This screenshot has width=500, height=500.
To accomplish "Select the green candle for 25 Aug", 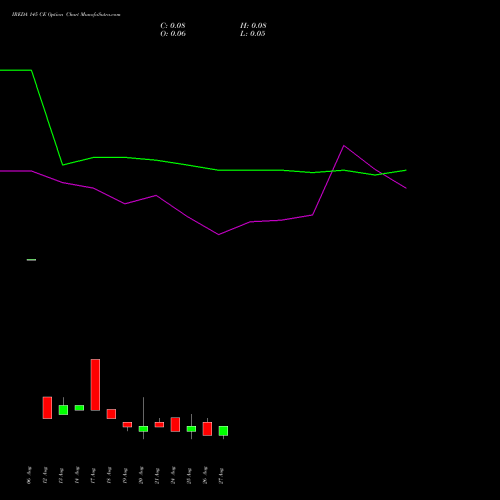I will (x=191, y=429).
